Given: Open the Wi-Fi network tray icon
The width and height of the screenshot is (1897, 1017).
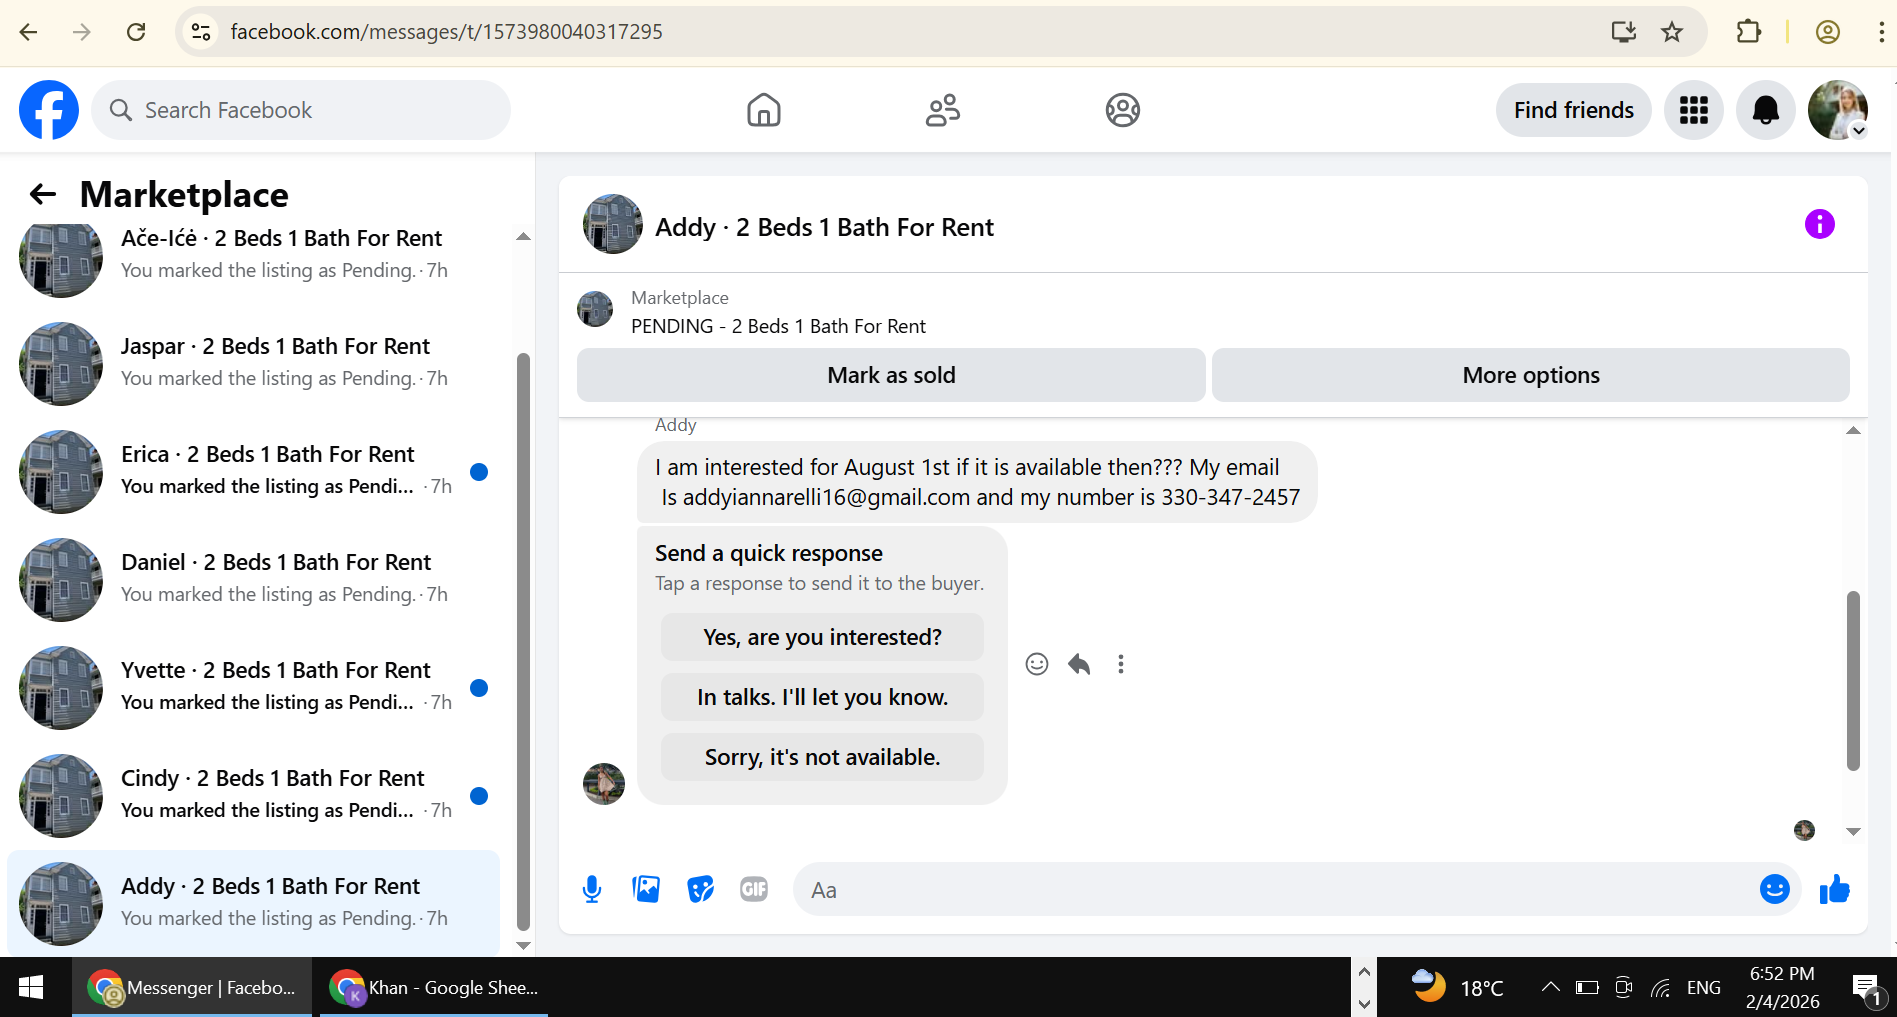Looking at the screenshot, I should [1661, 988].
